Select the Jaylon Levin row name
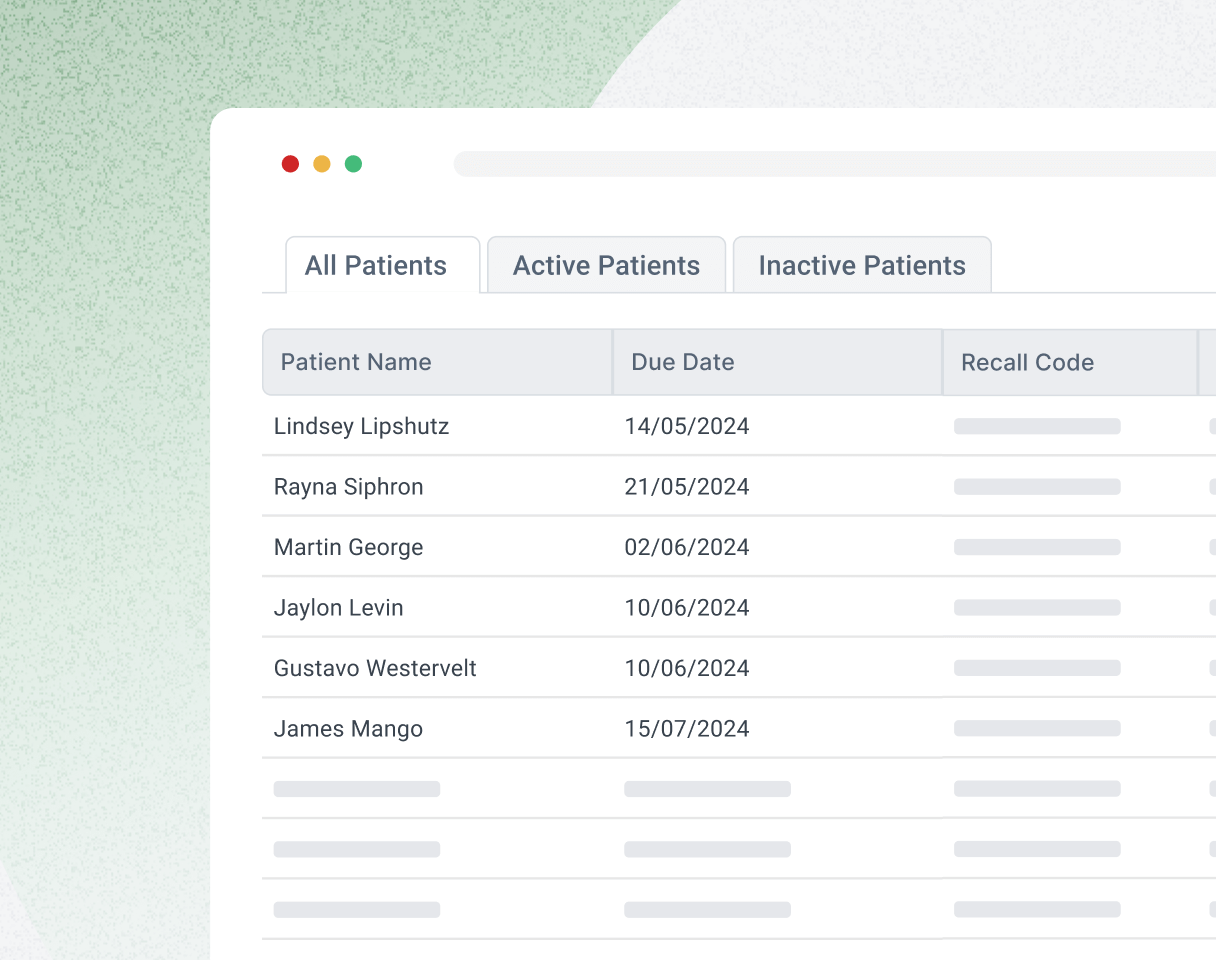1216x960 pixels. click(x=338, y=608)
